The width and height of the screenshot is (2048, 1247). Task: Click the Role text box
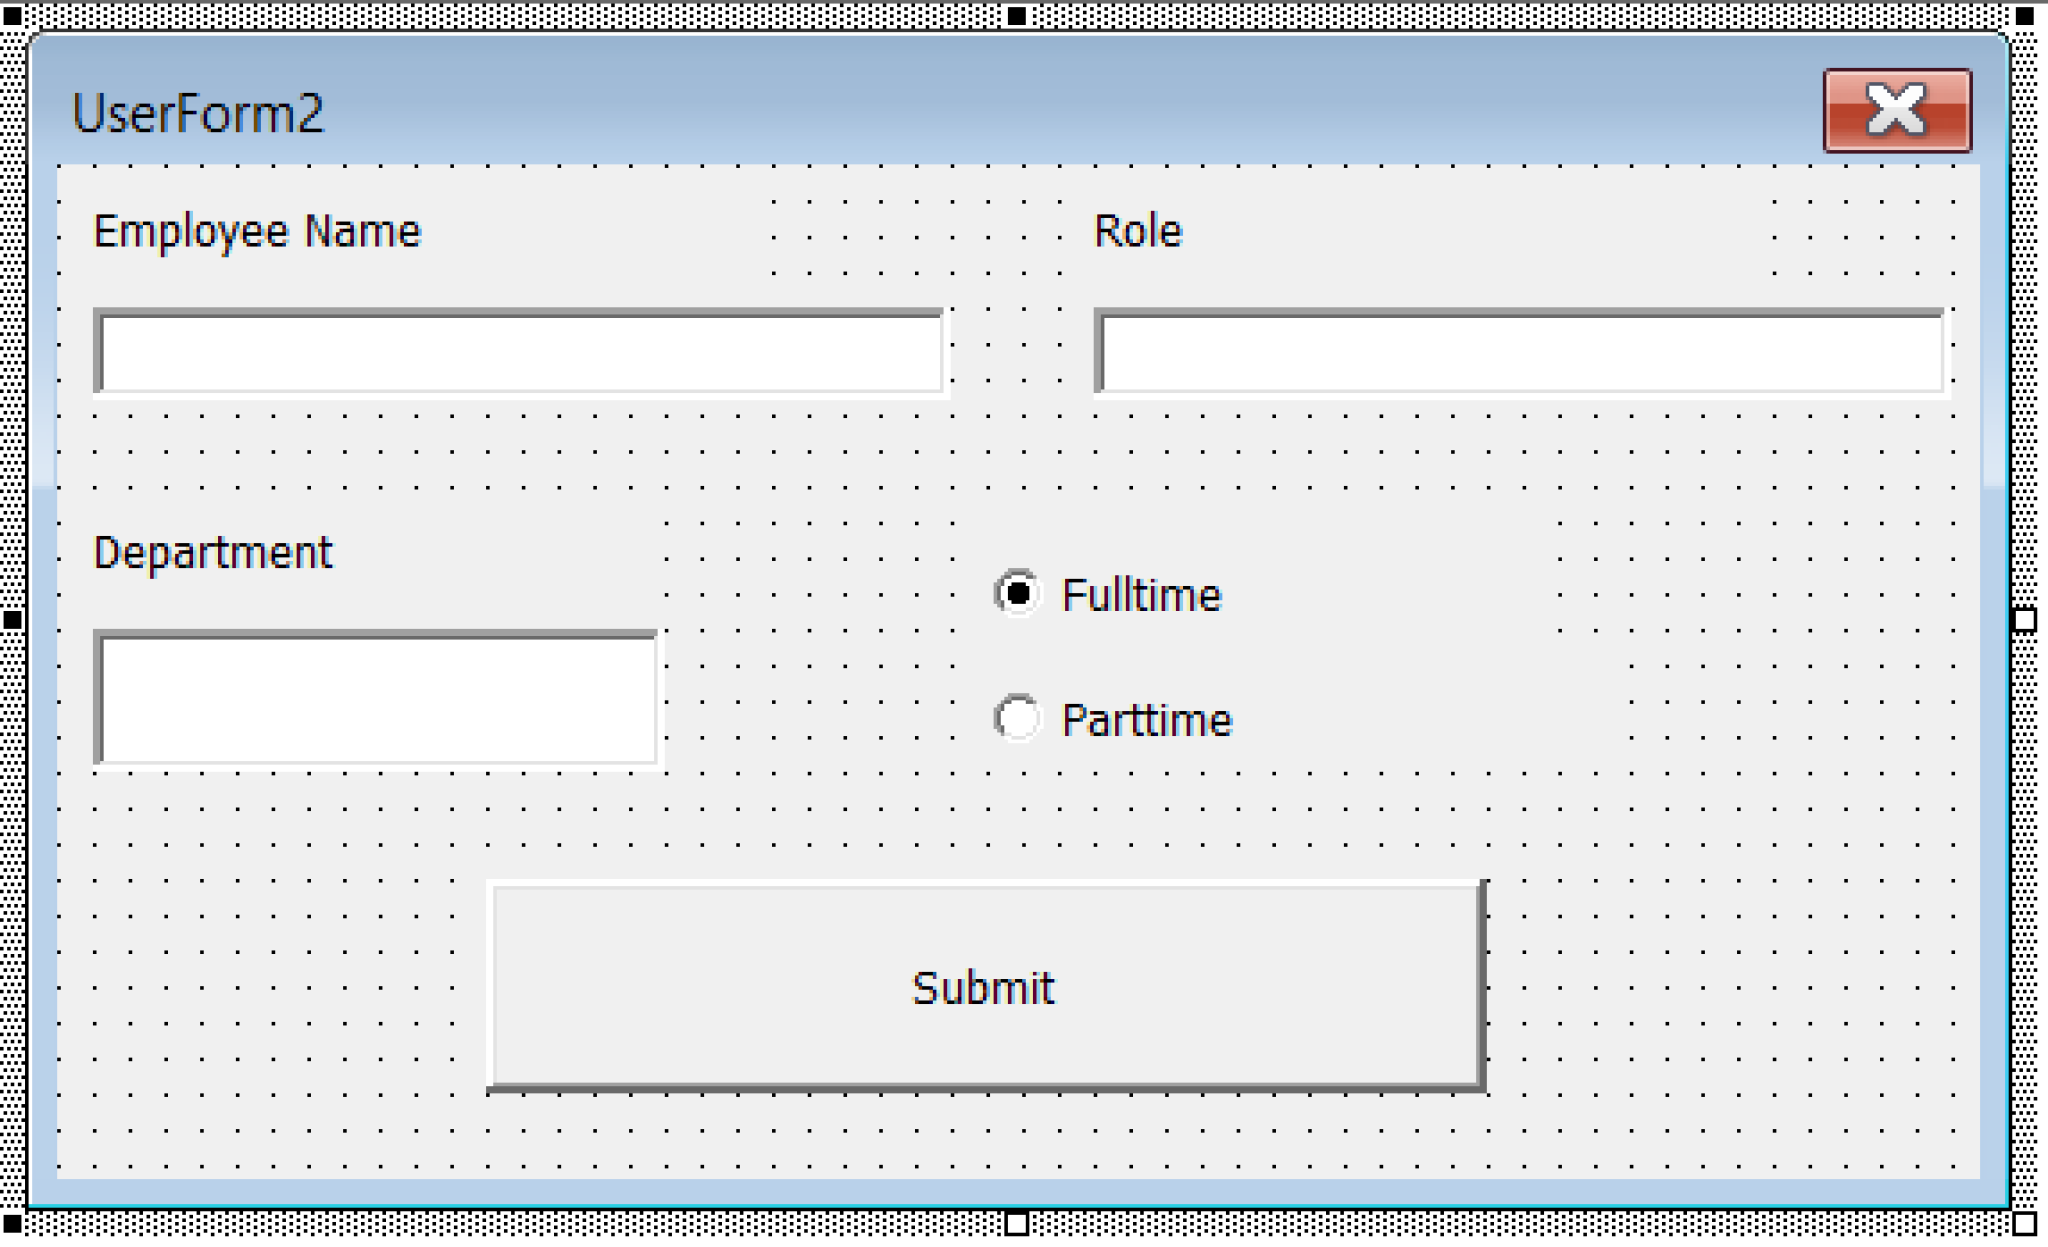(1520, 353)
